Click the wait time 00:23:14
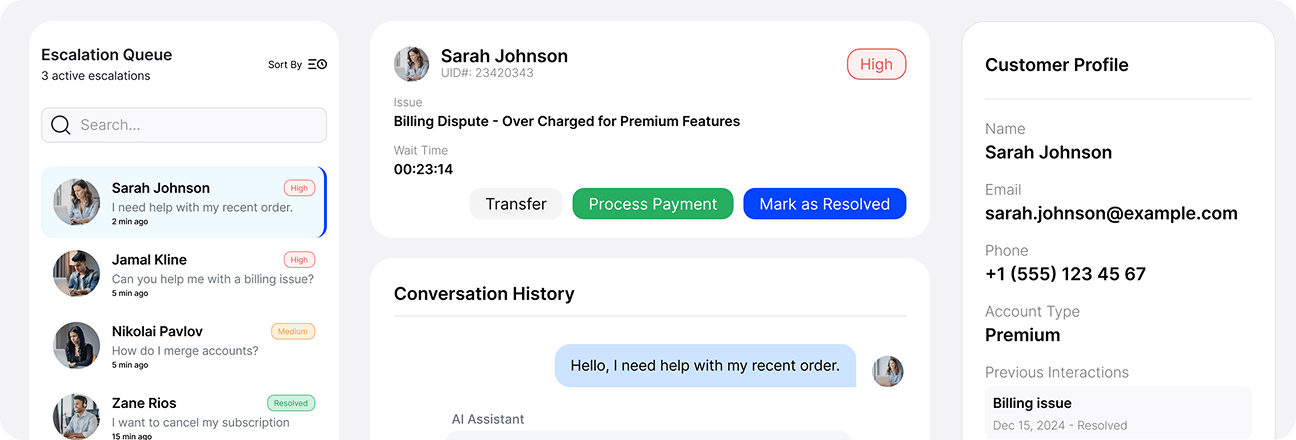The height and width of the screenshot is (440, 1296). click(423, 169)
